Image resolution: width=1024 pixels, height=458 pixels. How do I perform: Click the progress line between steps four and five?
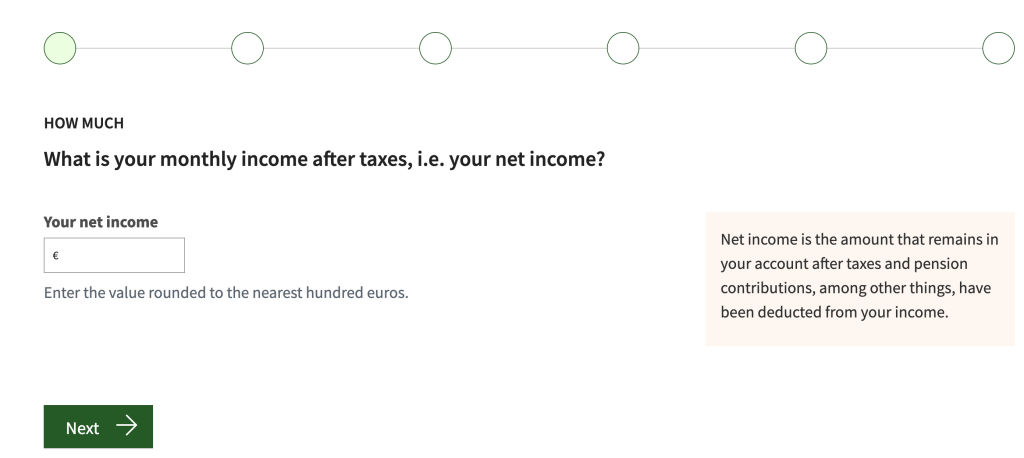717,48
